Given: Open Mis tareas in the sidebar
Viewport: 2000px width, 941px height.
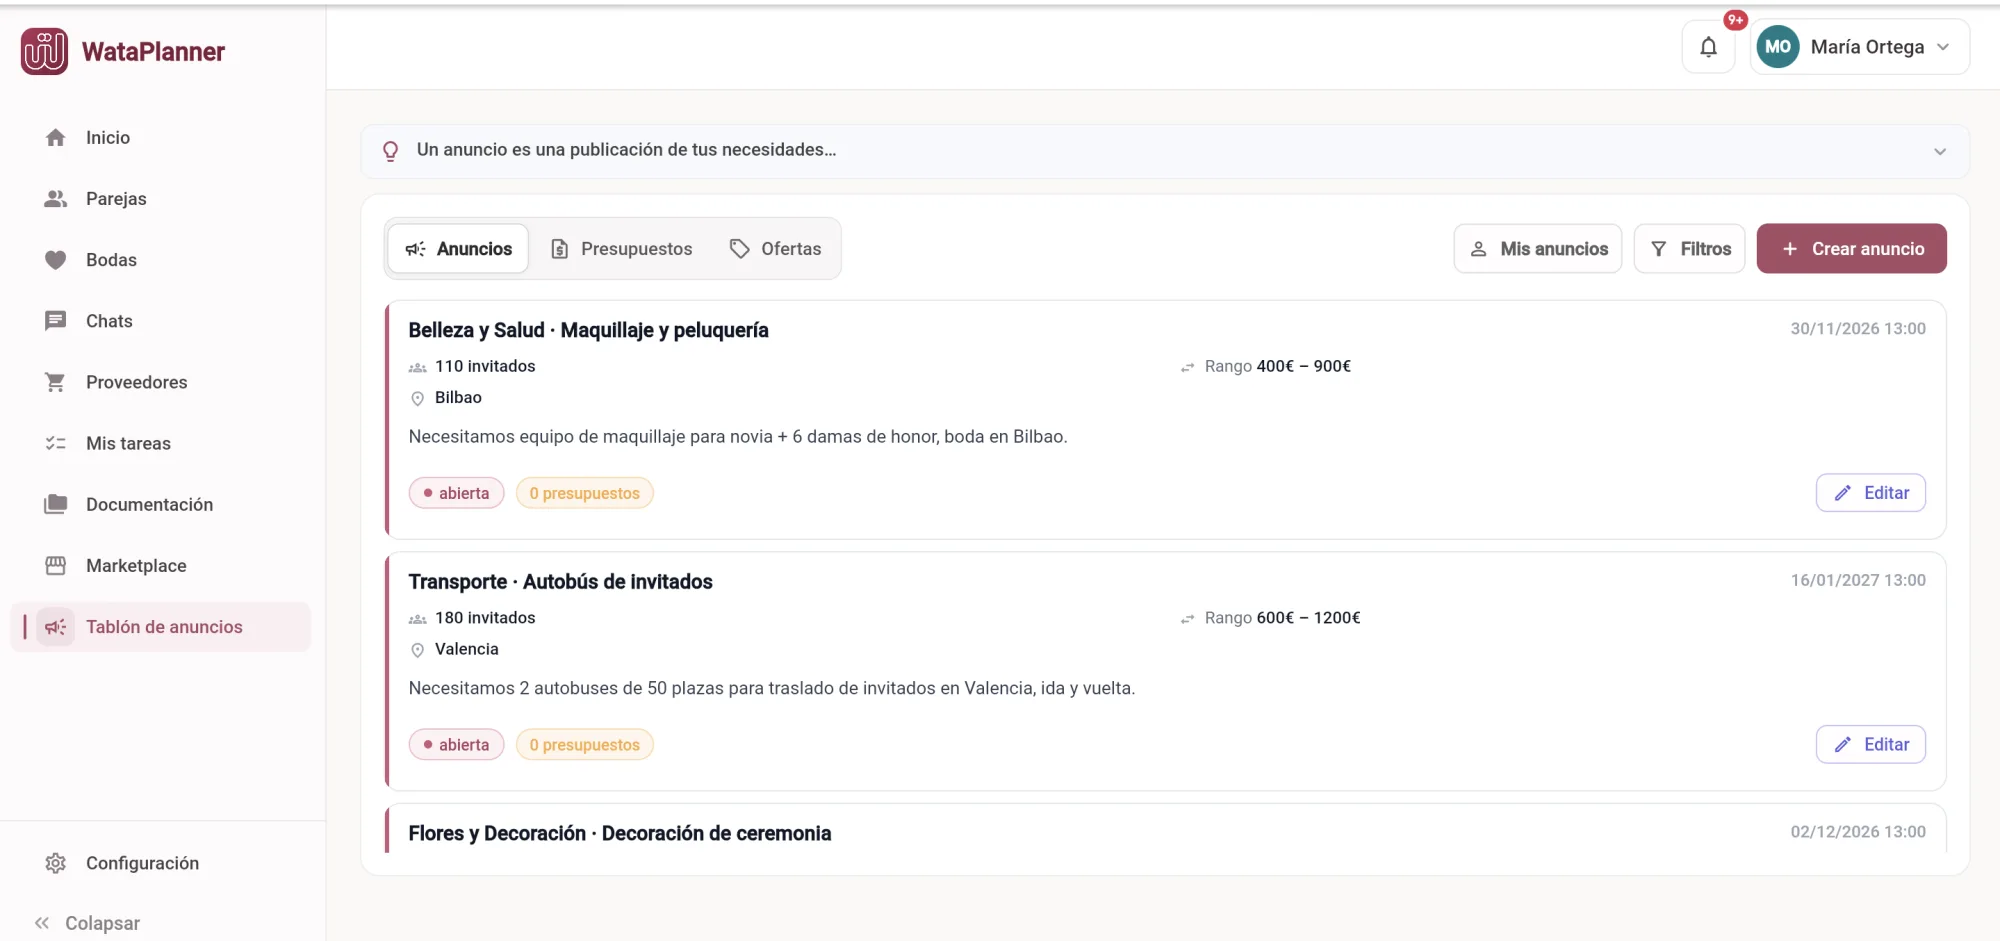Looking at the screenshot, I should click(161, 443).
